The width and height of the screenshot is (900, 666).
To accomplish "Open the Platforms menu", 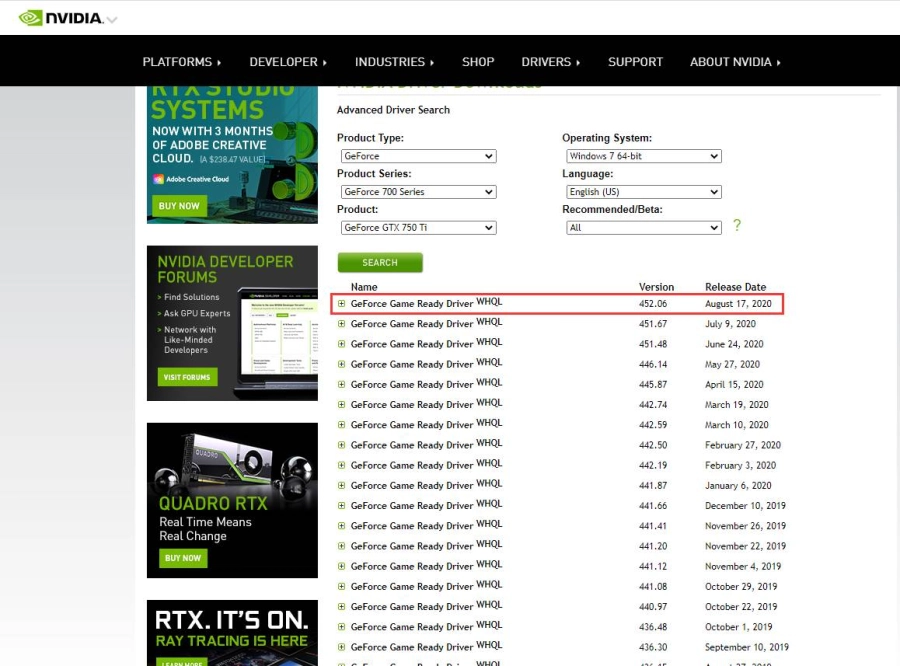I will click(182, 62).
